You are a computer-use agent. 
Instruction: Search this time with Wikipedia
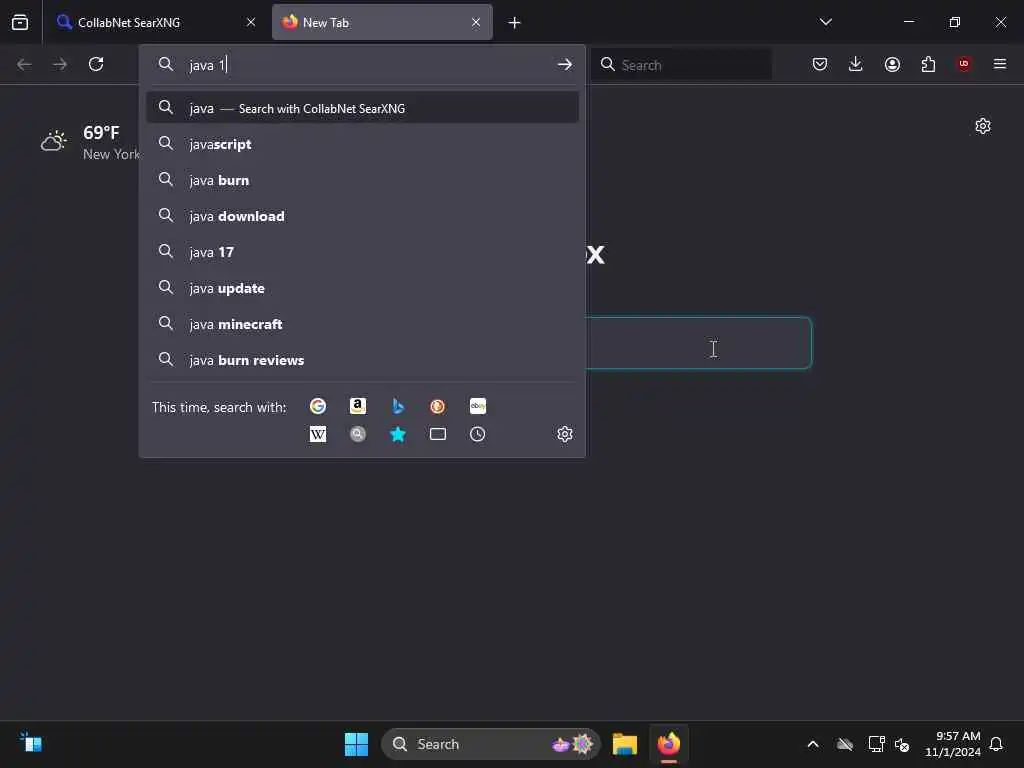[x=317, y=434]
